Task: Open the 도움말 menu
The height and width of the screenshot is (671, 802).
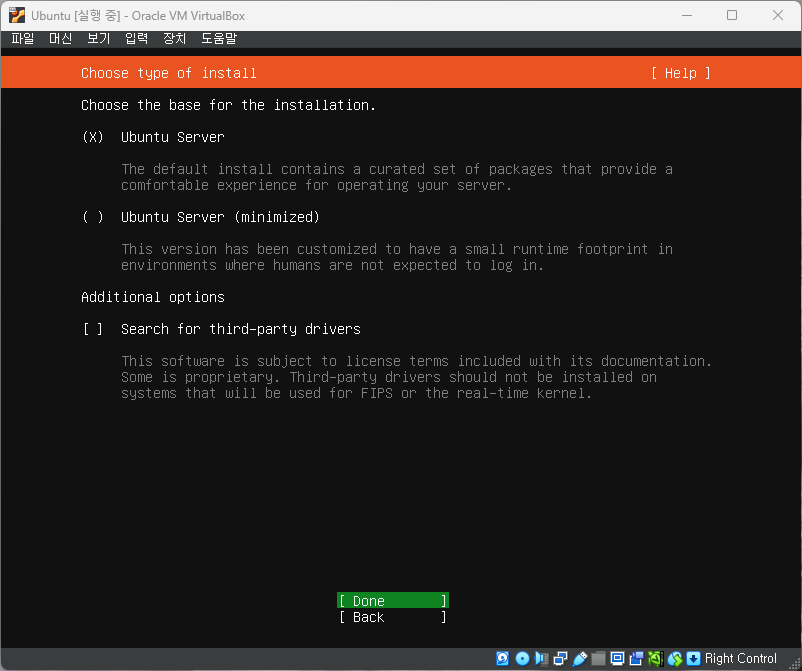Action: click(x=219, y=38)
